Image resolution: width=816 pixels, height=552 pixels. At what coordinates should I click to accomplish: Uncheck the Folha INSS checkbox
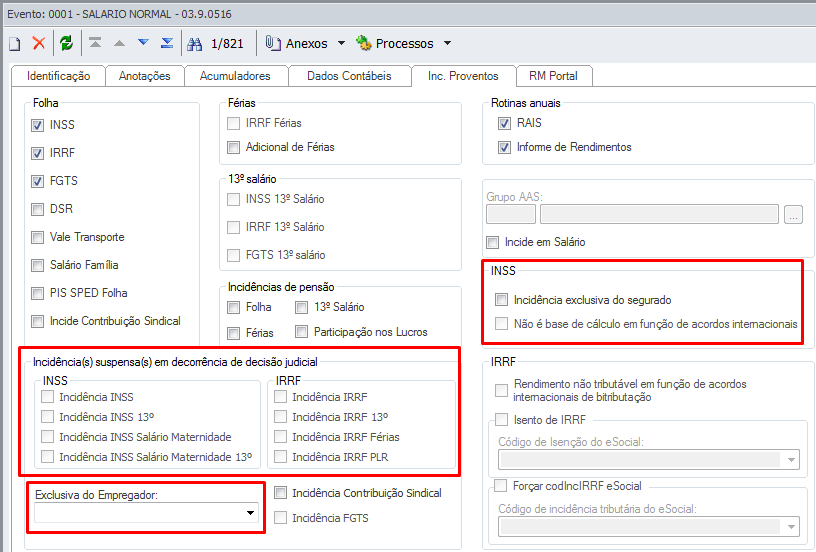click(37, 125)
